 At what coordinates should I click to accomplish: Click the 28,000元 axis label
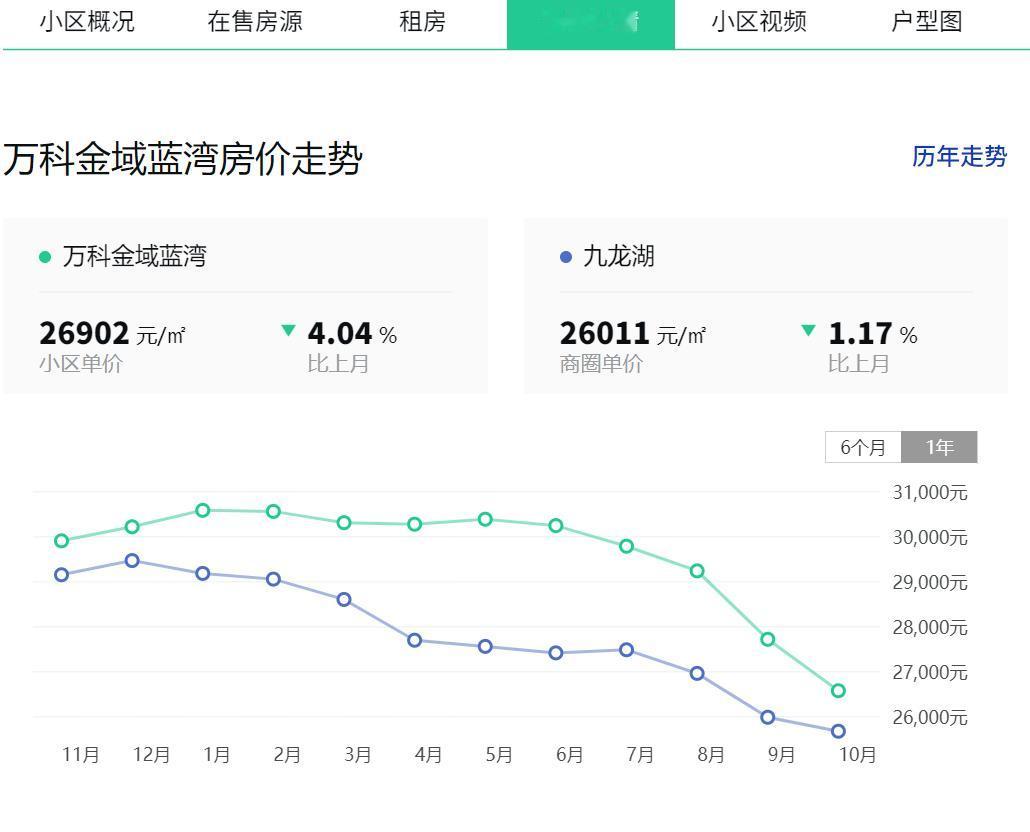tap(929, 628)
